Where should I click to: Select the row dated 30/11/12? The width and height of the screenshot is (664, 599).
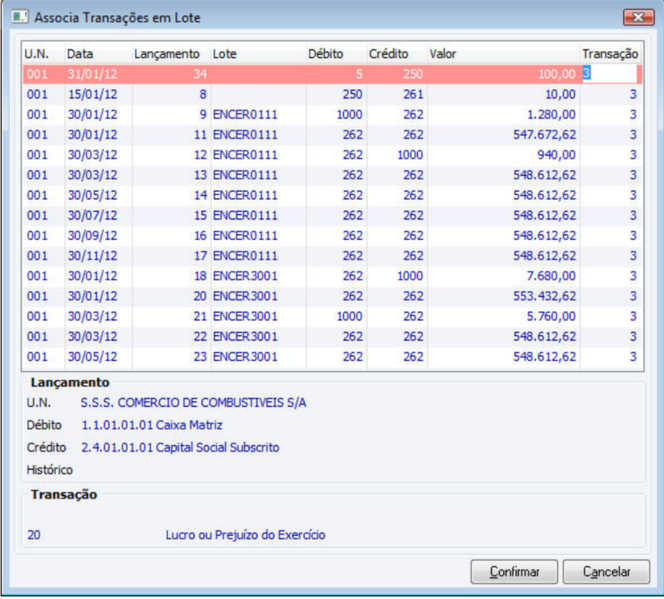(x=332, y=256)
